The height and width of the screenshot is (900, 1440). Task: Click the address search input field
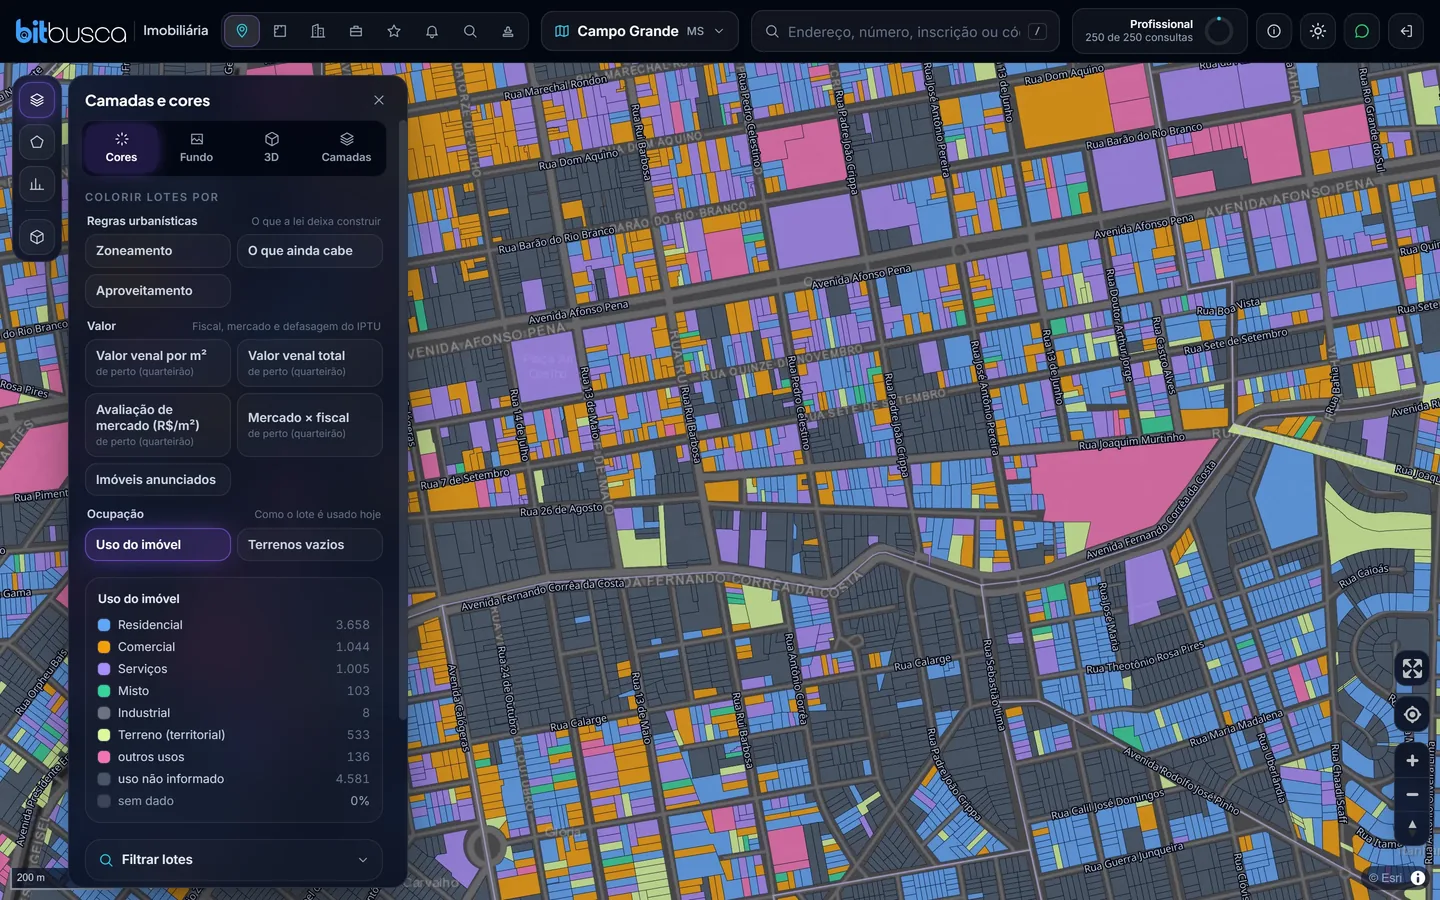point(905,31)
